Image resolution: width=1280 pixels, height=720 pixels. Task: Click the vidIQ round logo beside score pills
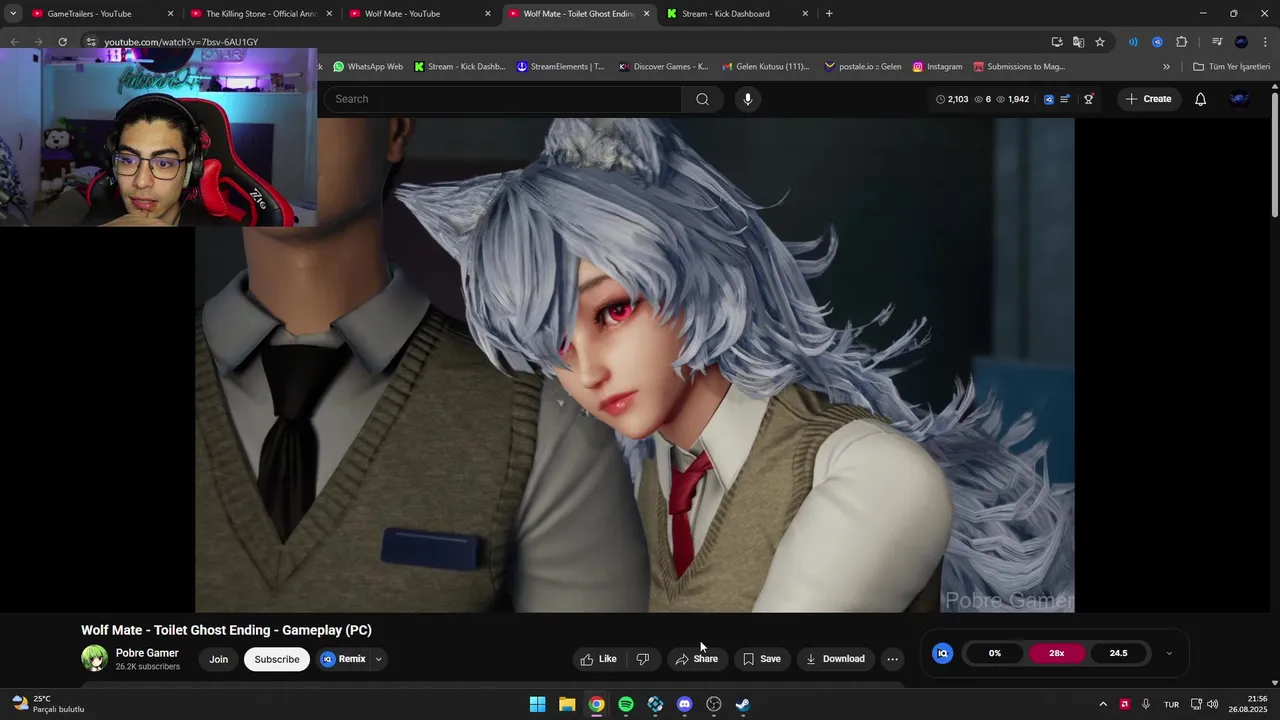[x=942, y=653]
